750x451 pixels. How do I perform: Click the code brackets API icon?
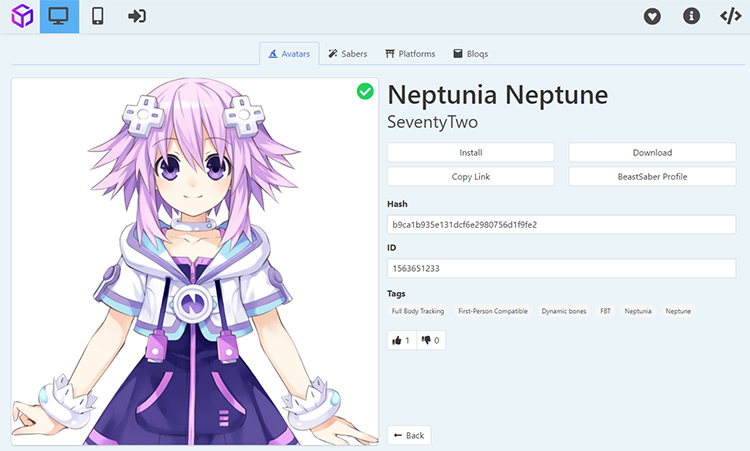pos(730,16)
